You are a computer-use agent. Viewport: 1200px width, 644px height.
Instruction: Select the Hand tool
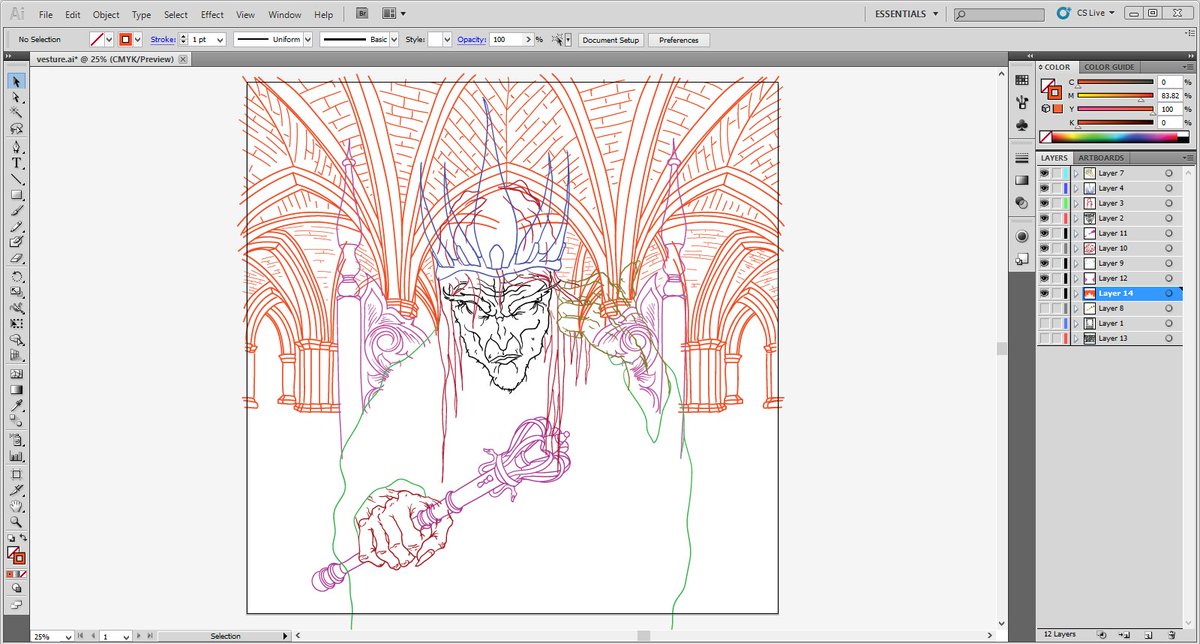[x=17, y=505]
